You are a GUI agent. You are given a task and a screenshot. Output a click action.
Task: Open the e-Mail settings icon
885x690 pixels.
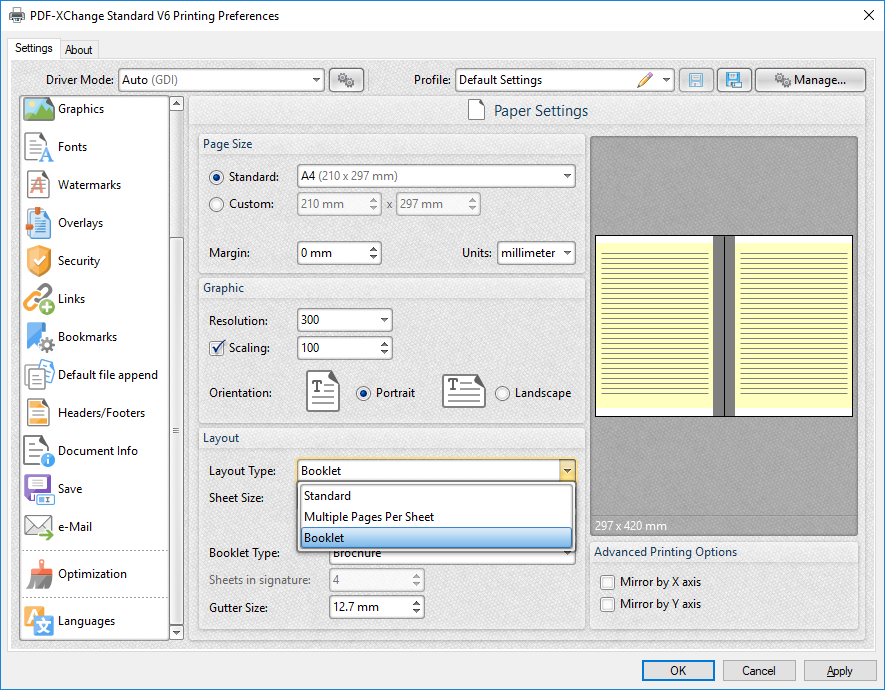click(x=38, y=527)
